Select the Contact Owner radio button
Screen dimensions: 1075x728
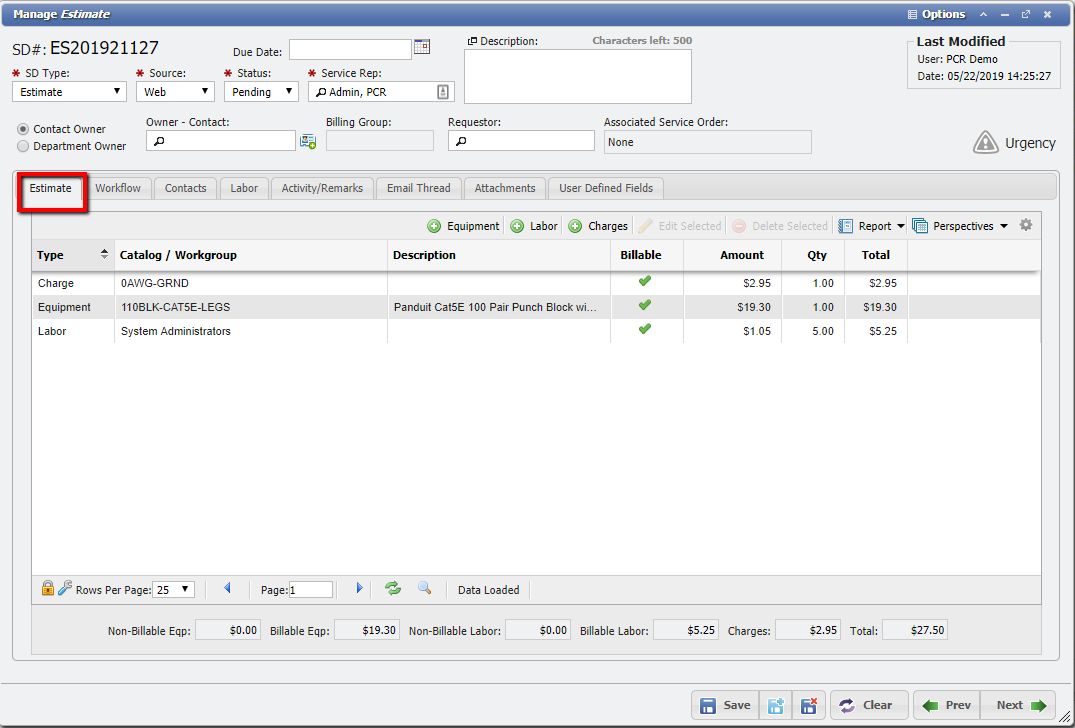[23, 129]
